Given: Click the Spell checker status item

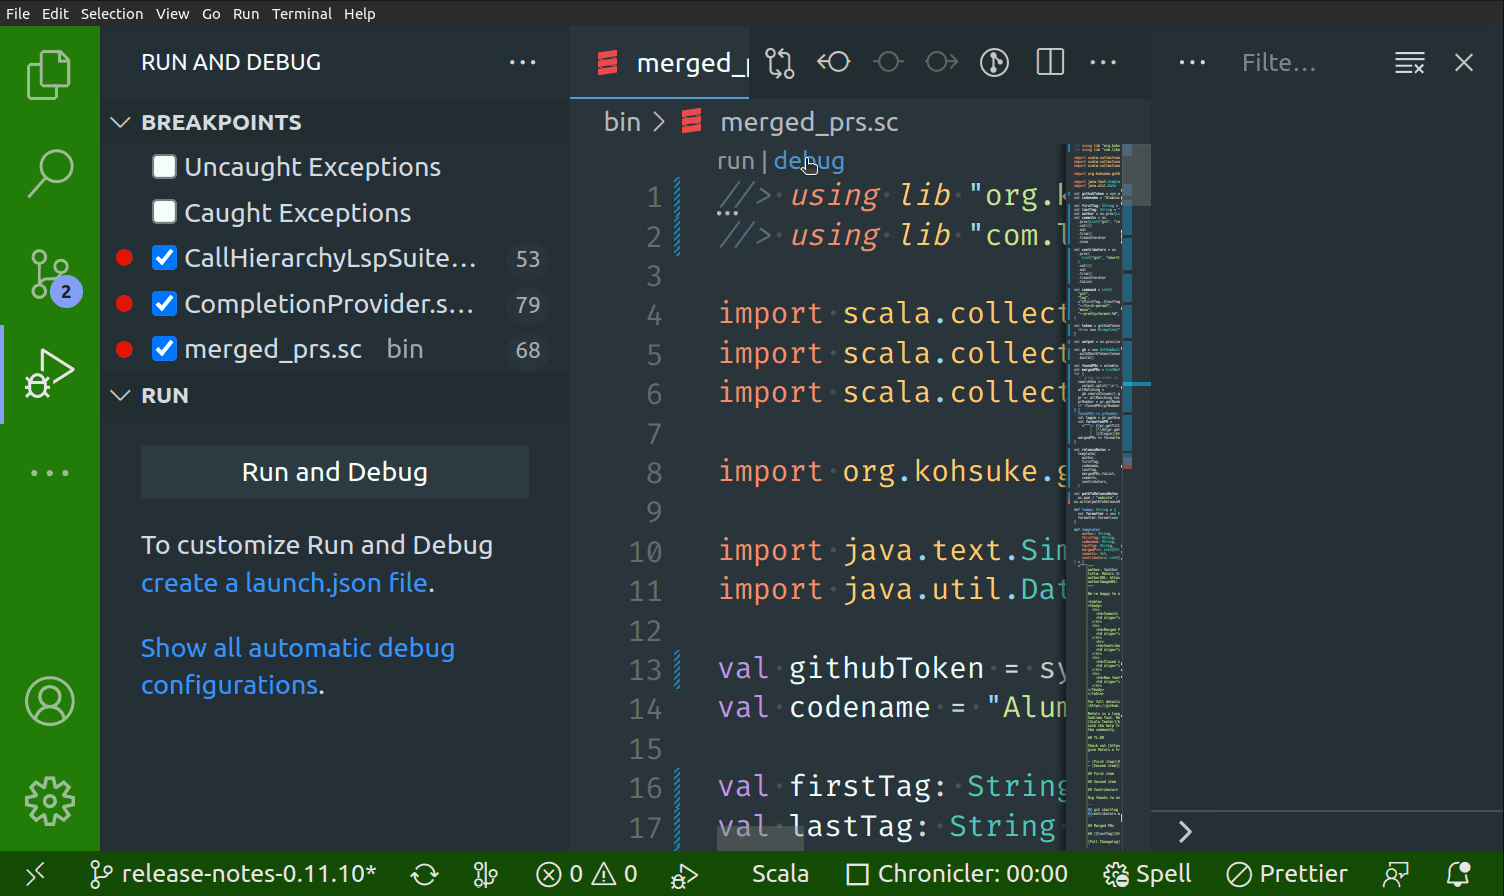Looking at the screenshot, I should coord(1147,873).
